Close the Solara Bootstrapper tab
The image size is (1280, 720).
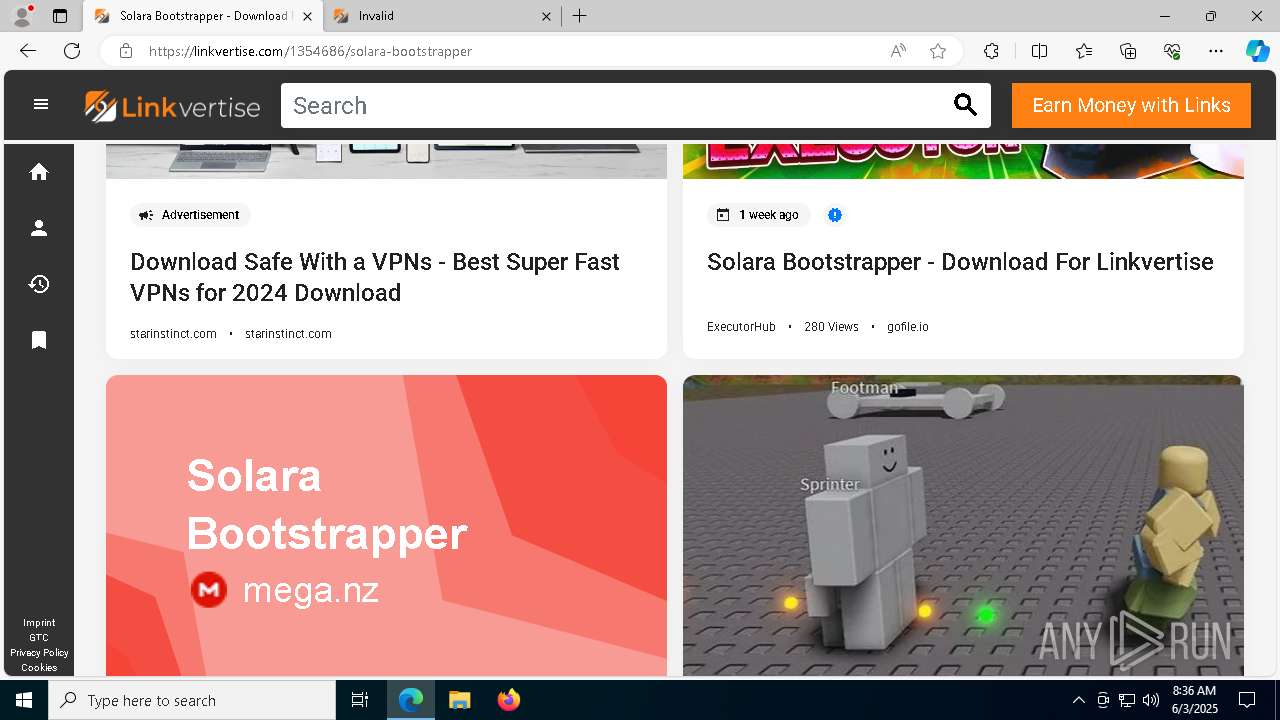308,16
